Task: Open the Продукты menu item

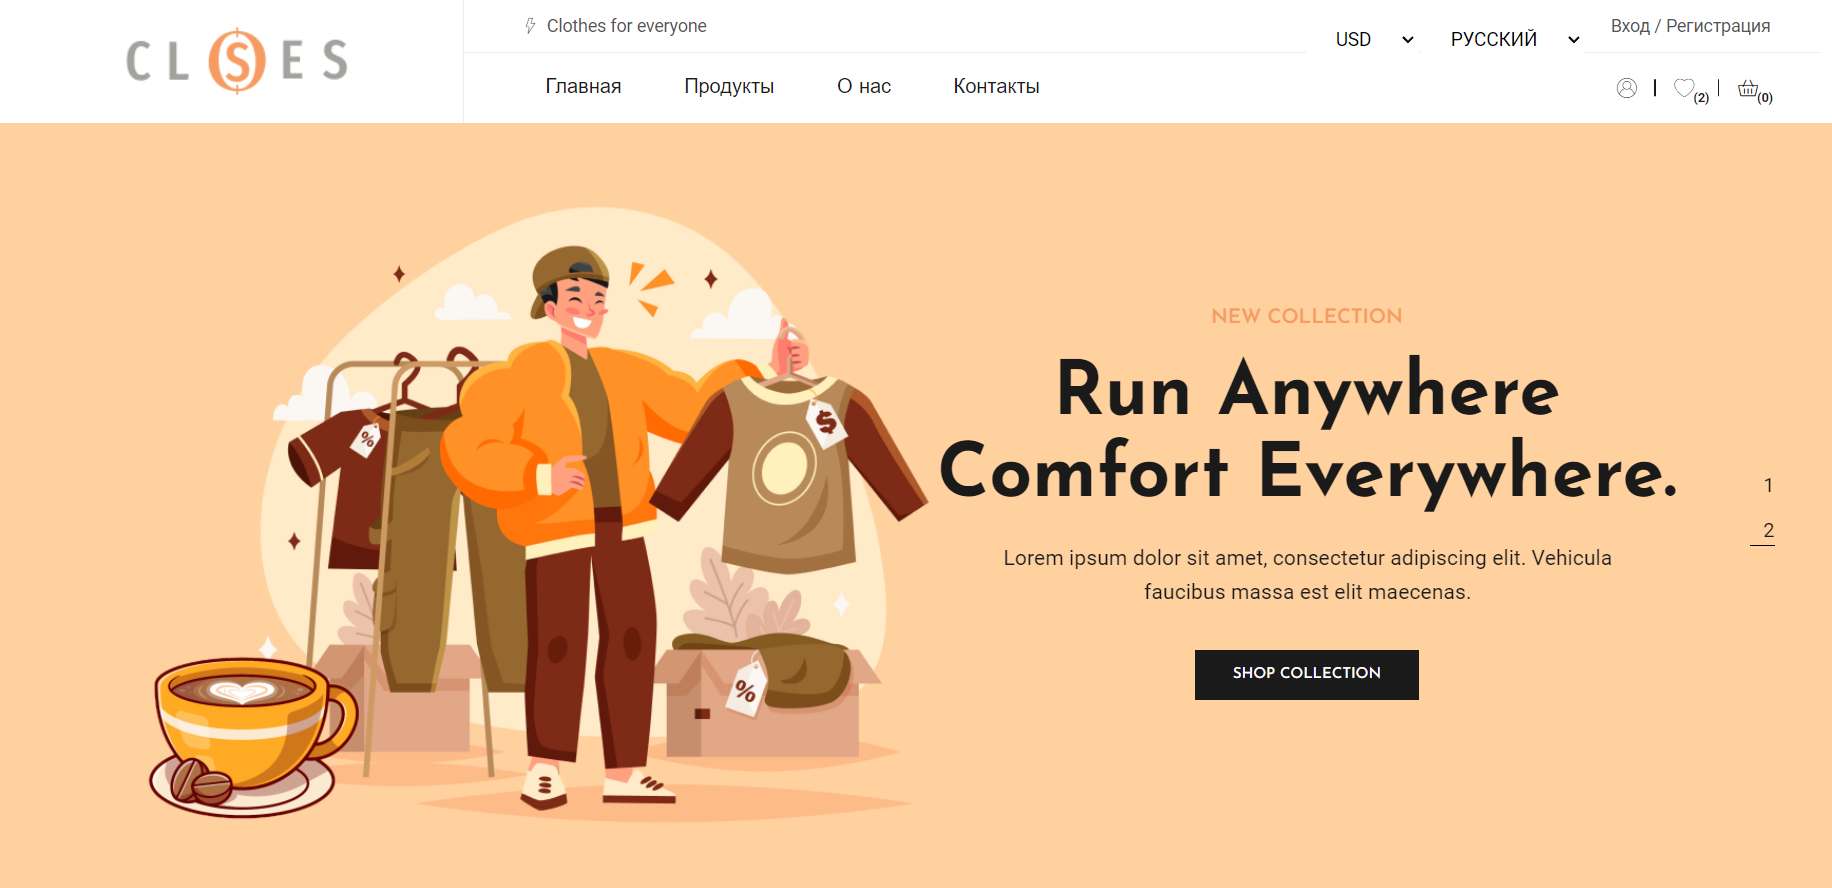Action: (x=729, y=86)
